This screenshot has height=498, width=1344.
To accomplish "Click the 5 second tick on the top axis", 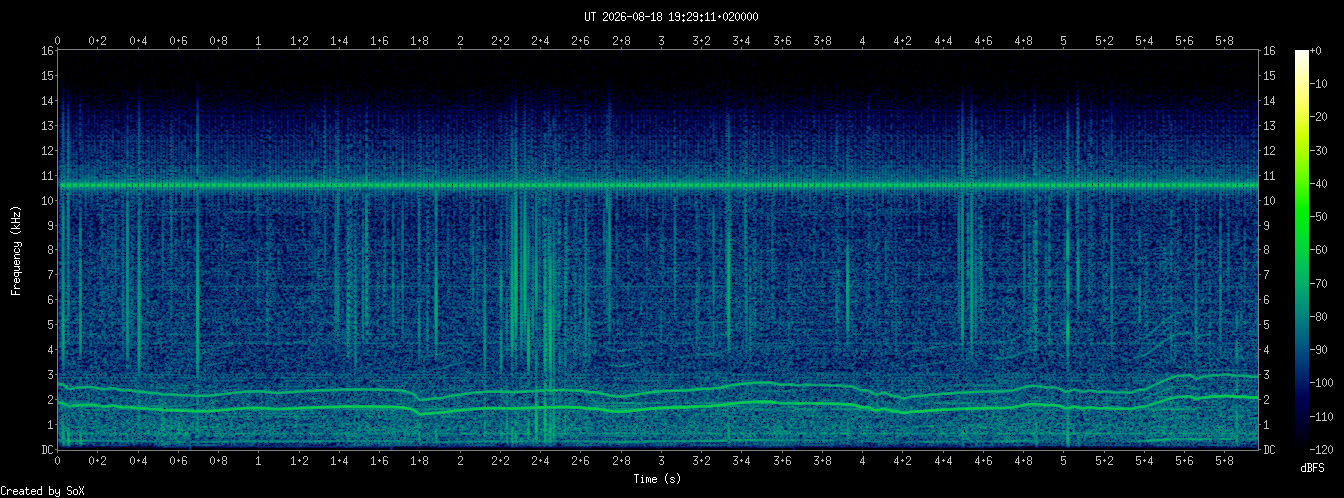I will (1064, 41).
